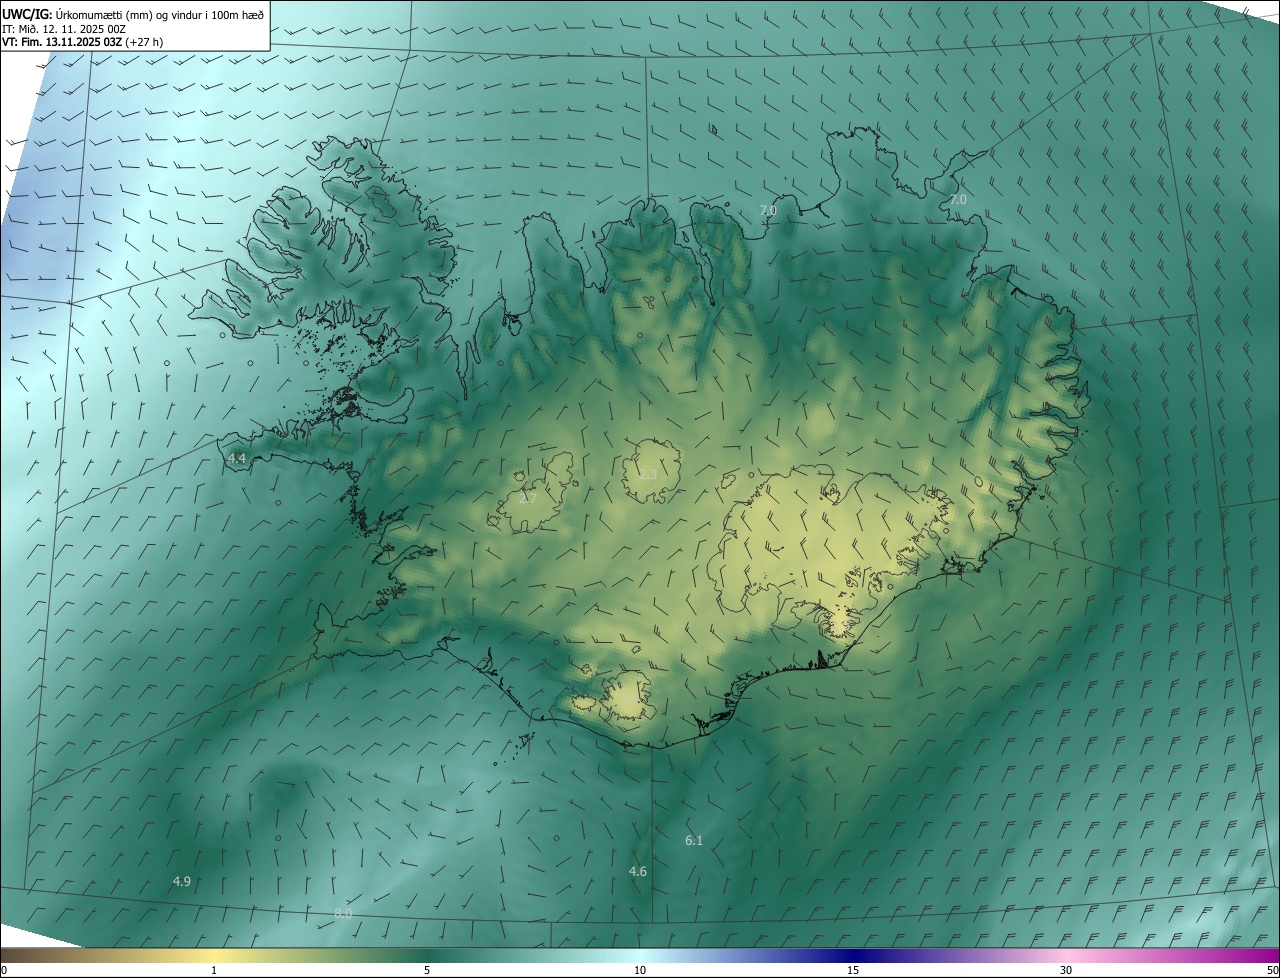This screenshot has height=978, width=1280.
Task: Click the initial time line 'IT: Mið. 12. 11. 2025 00Z'
Action: point(64,28)
